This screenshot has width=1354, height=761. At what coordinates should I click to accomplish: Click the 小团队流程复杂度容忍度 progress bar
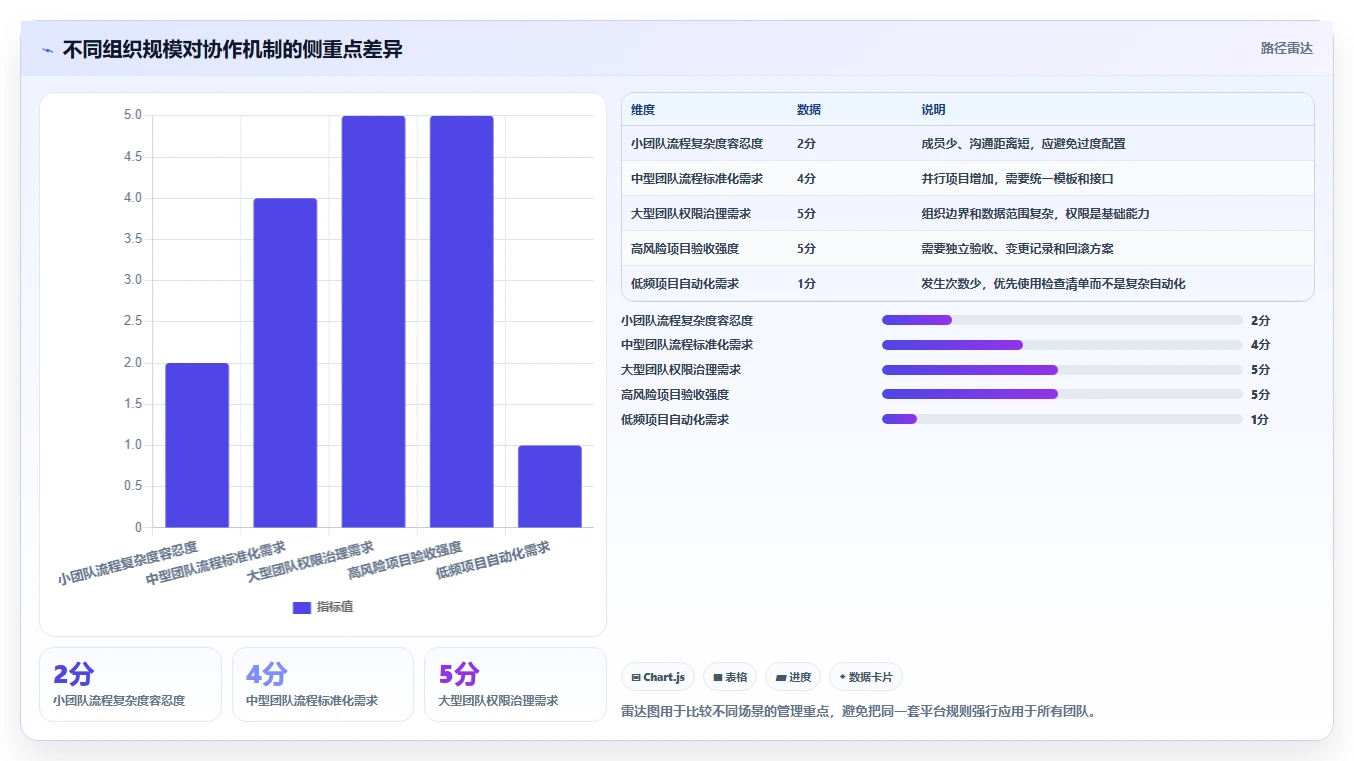[1062, 320]
